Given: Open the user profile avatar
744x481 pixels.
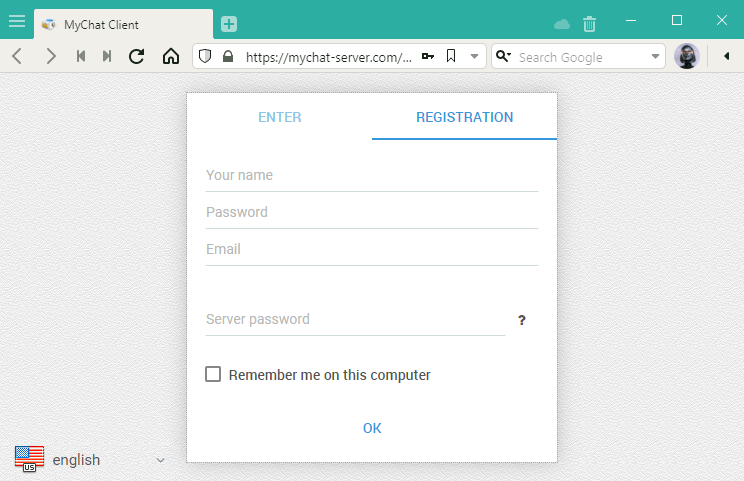Looking at the screenshot, I should (x=686, y=57).
